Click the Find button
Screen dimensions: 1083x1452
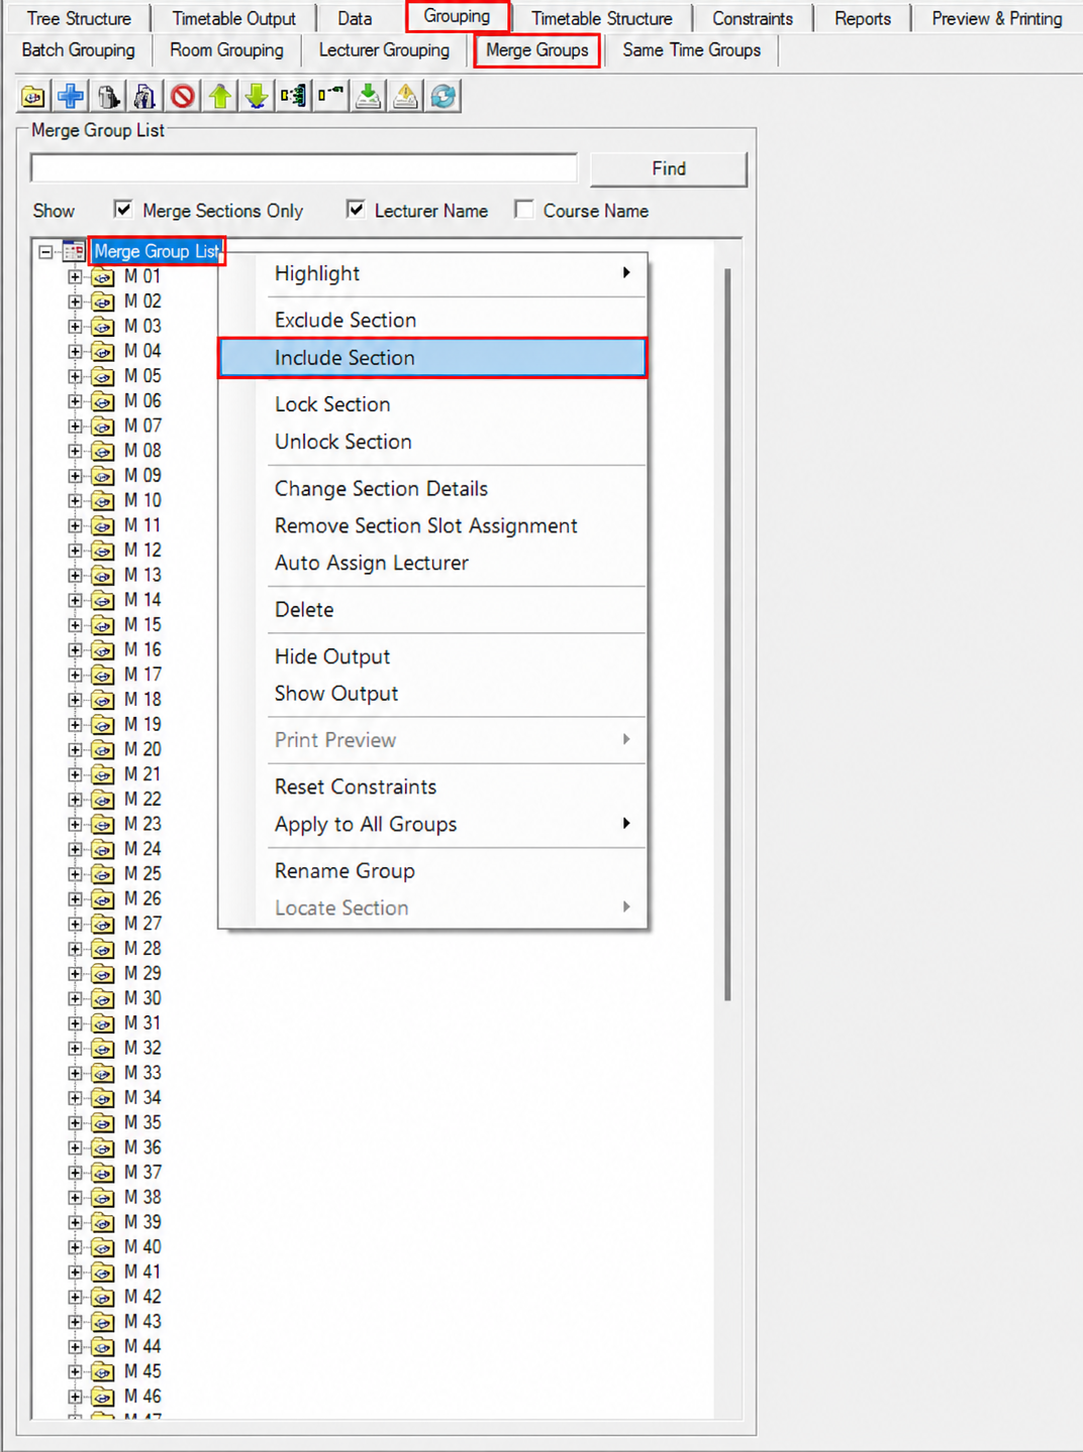669,169
